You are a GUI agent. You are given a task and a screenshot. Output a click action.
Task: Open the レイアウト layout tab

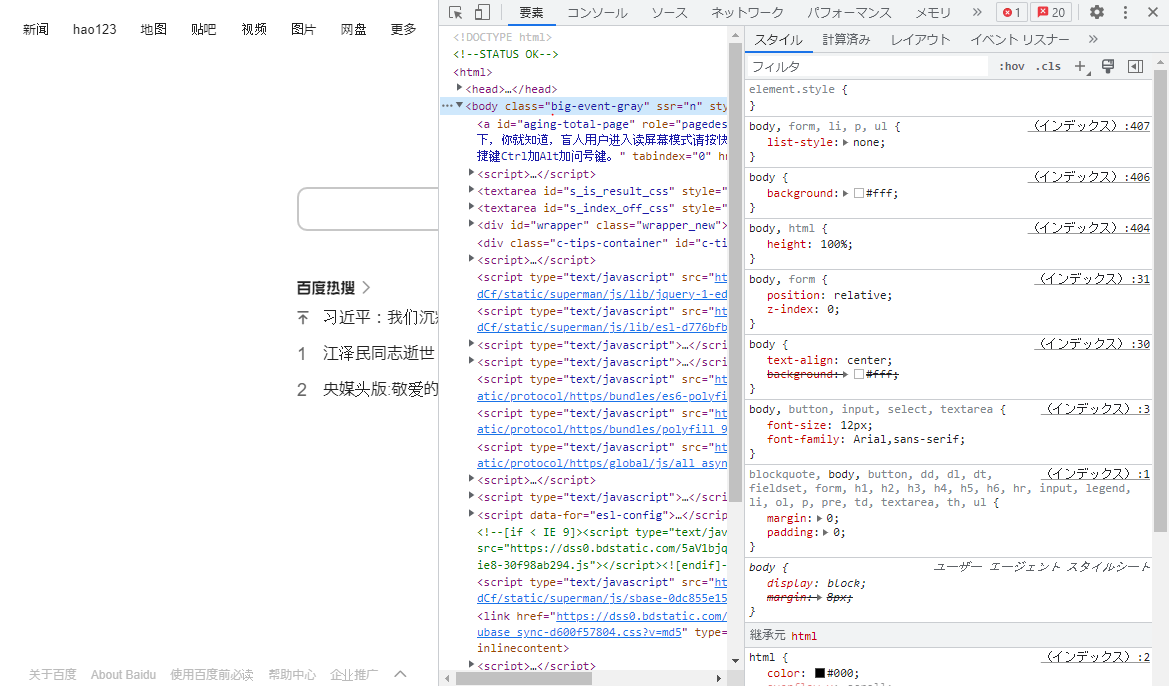pyautogui.click(x=921, y=40)
